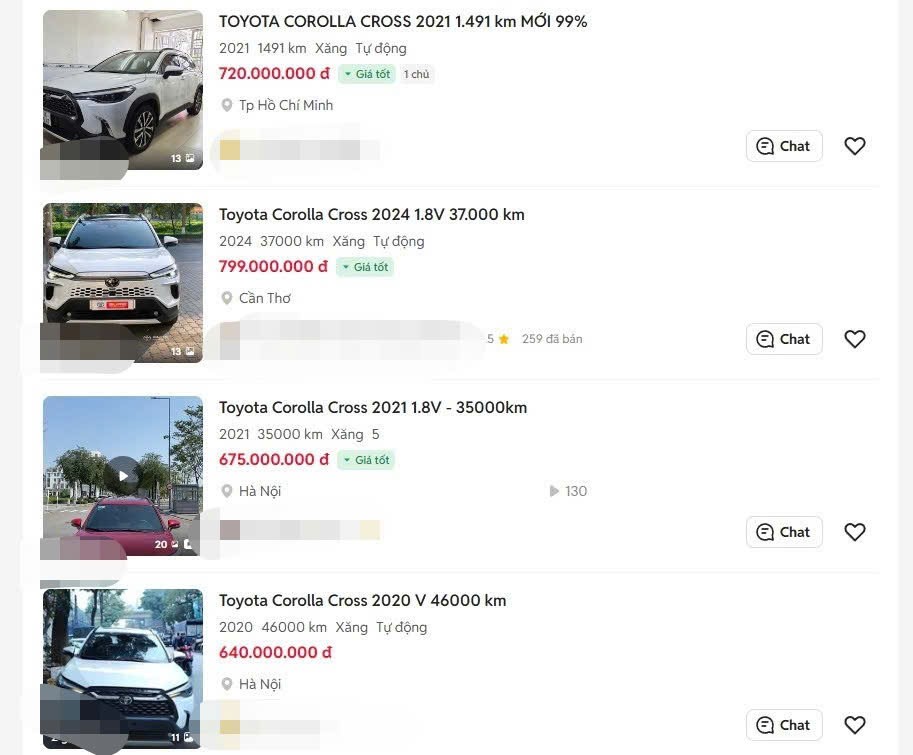Expand the Giá tốt label on the 675 million listing
Viewport: 913px width, 755px height.
point(367,459)
